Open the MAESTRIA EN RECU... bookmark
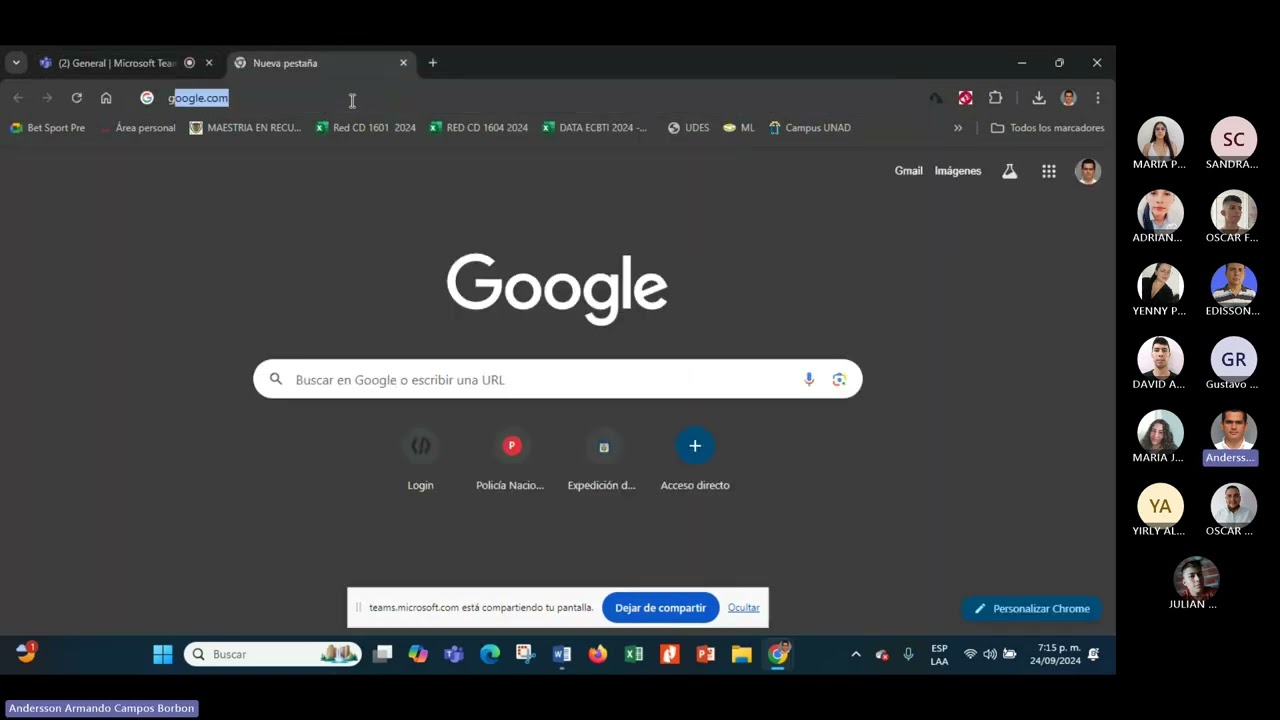This screenshot has height=720, width=1280. [245, 128]
